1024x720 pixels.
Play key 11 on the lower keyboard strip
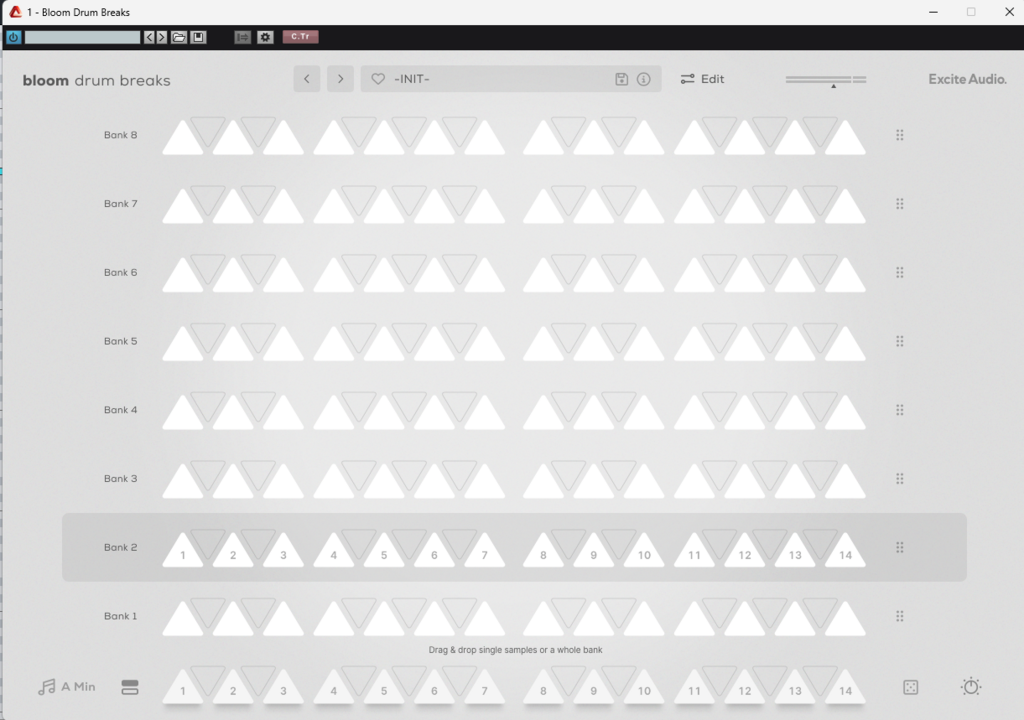click(694, 689)
